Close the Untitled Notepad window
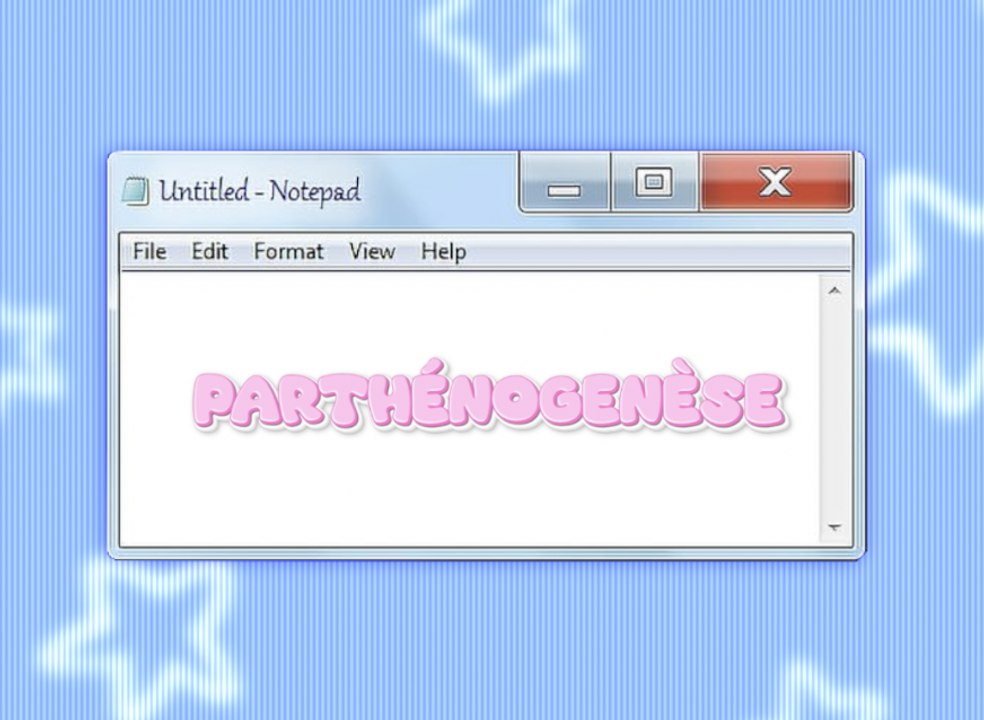 point(776,182)
